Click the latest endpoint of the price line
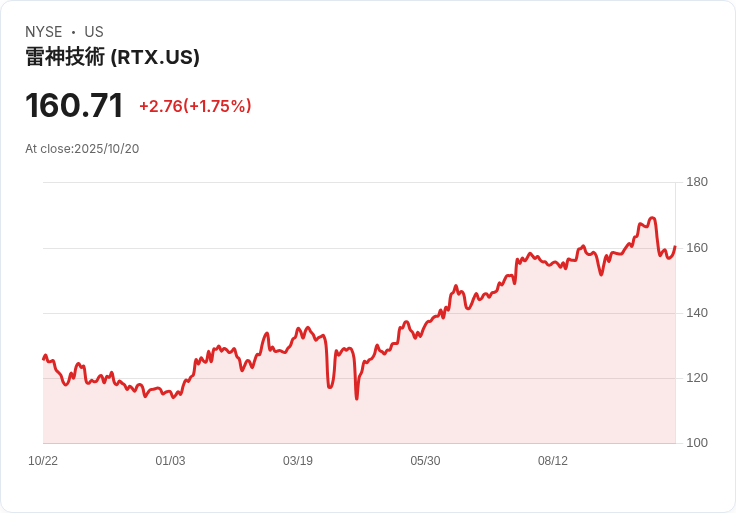This screenshot has width=736, height=513. 675,247
